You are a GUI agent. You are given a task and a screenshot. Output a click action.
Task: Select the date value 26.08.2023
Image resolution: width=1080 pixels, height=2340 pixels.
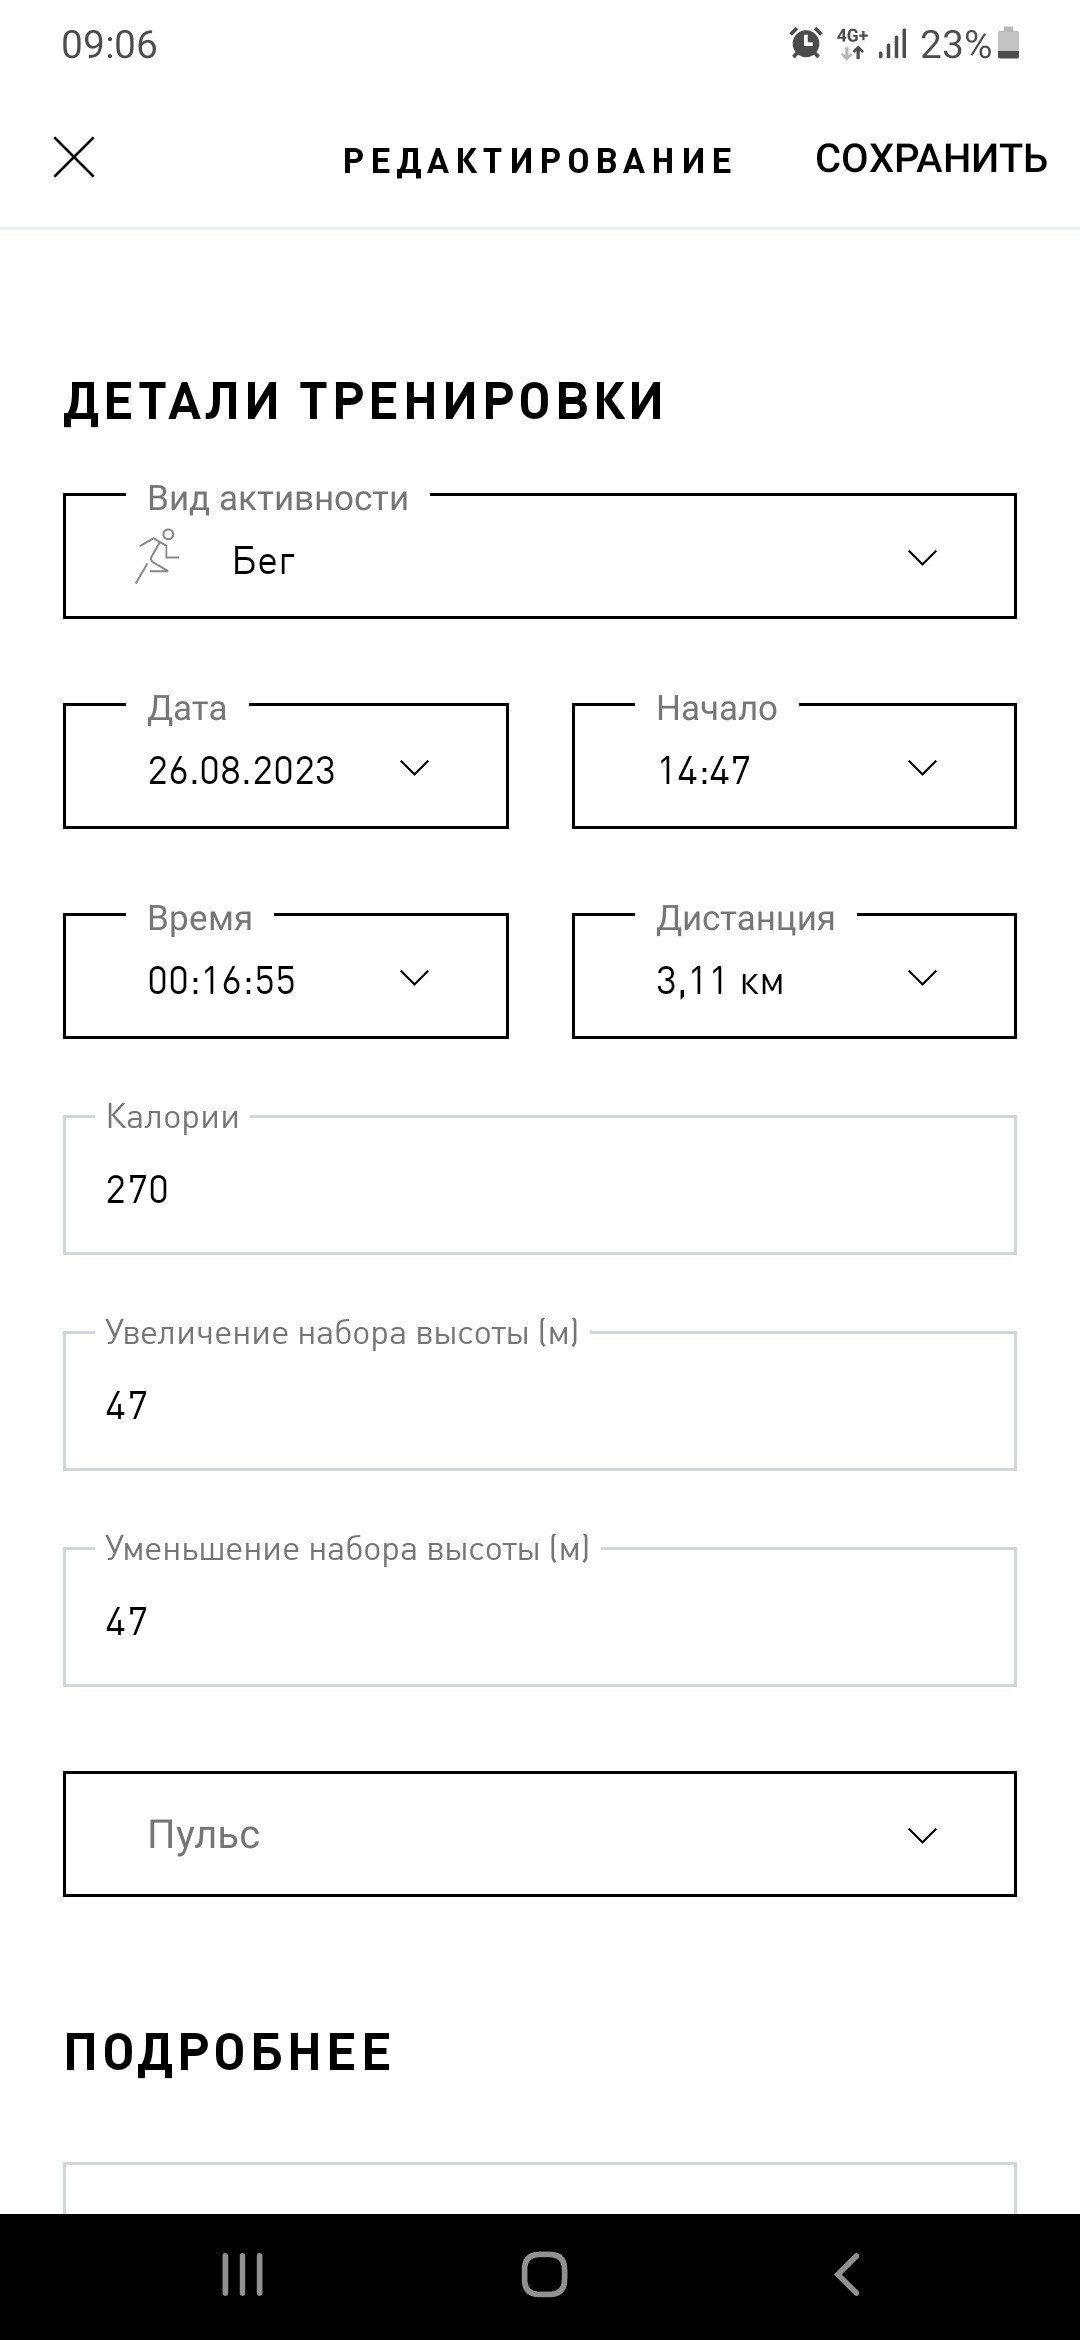(x=241, y=770)
